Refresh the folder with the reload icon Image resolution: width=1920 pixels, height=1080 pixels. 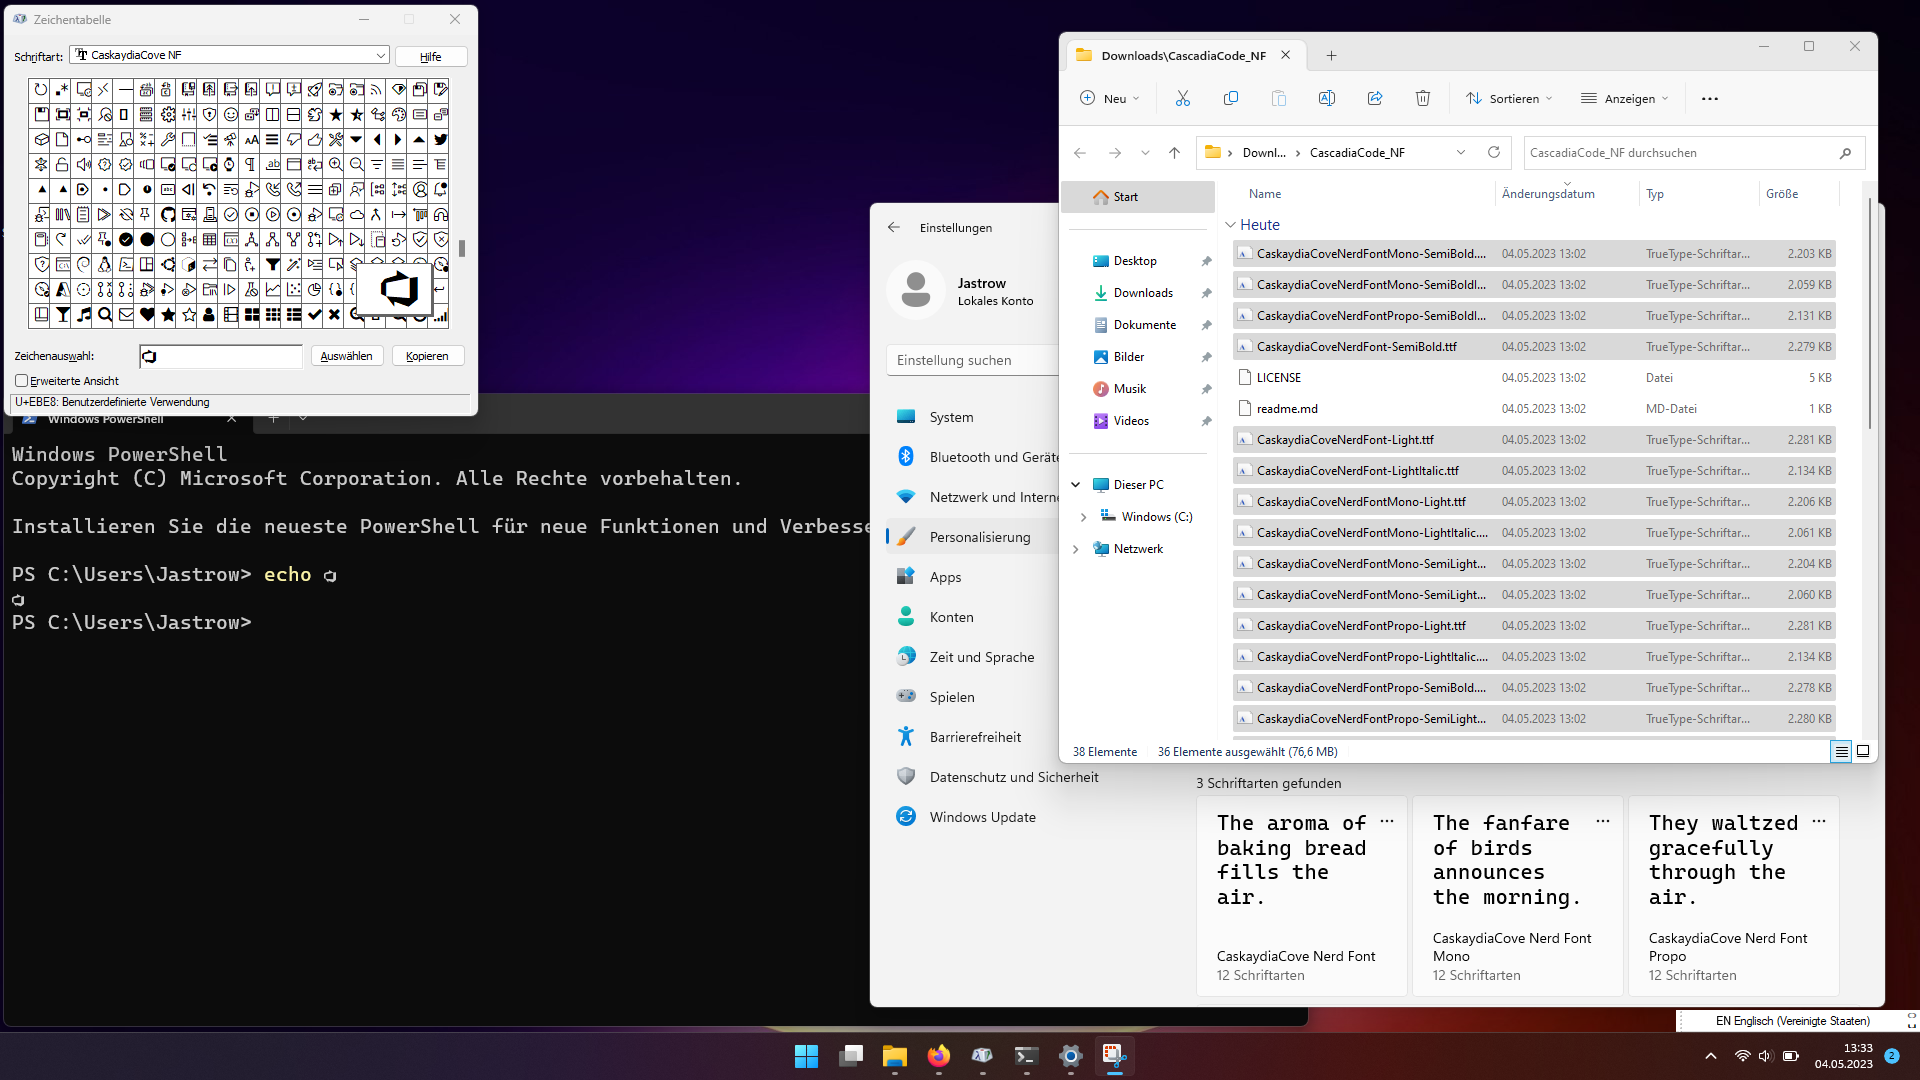pos(1494,152)
